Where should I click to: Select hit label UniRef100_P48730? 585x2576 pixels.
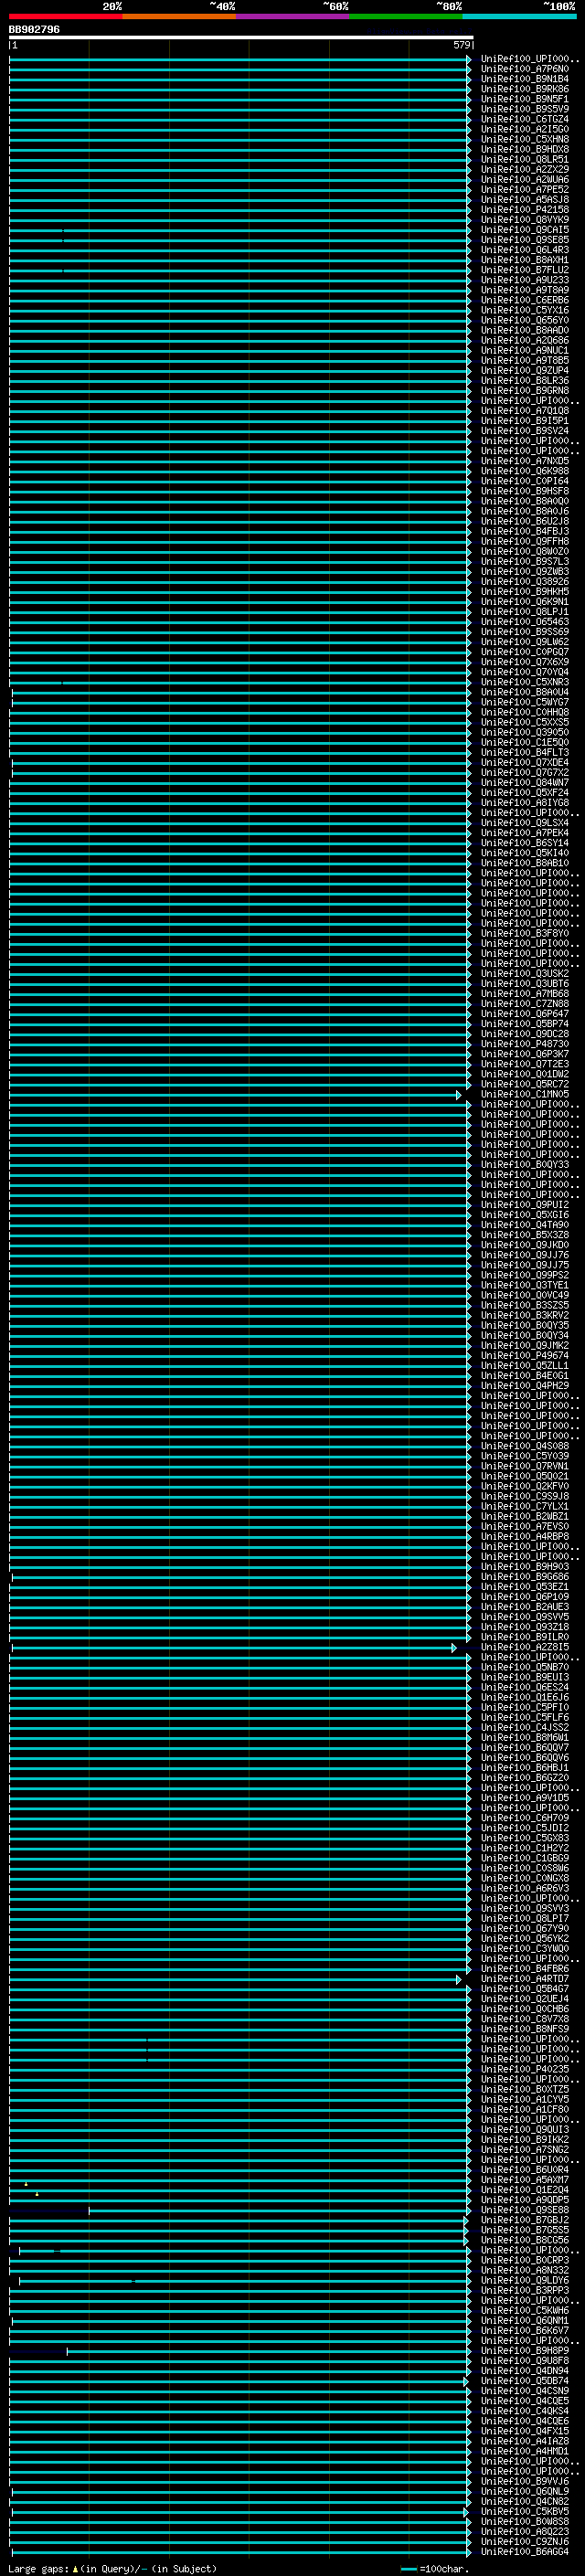pos(525,1044)
